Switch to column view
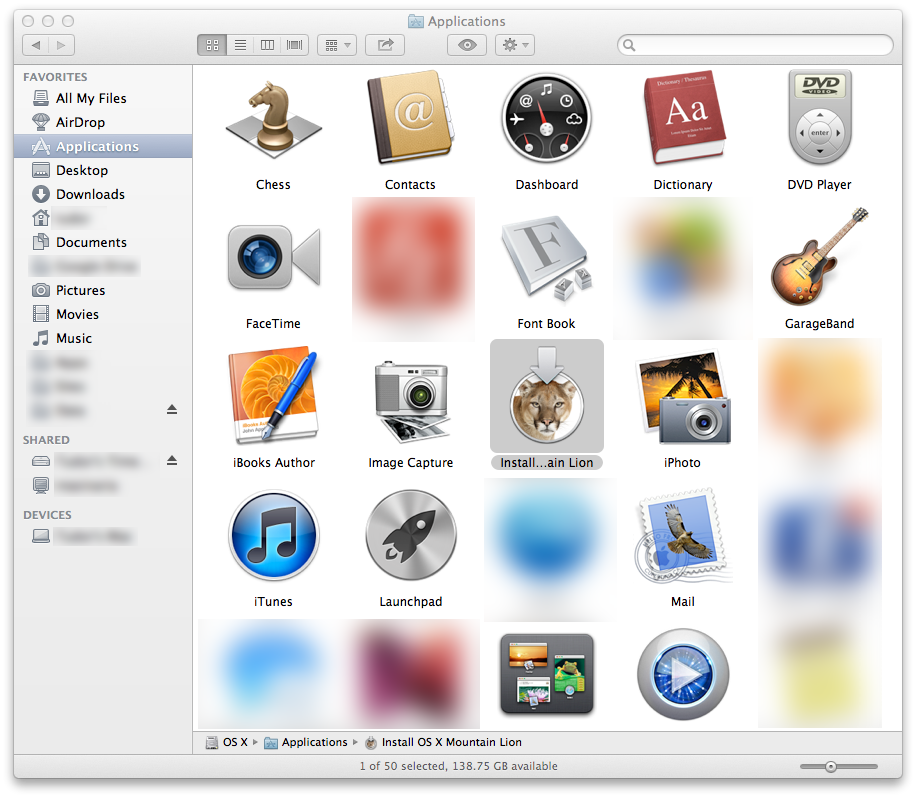The width and height of the screenshot is (916, 798). pyautogui.click(x=268, y=45)
